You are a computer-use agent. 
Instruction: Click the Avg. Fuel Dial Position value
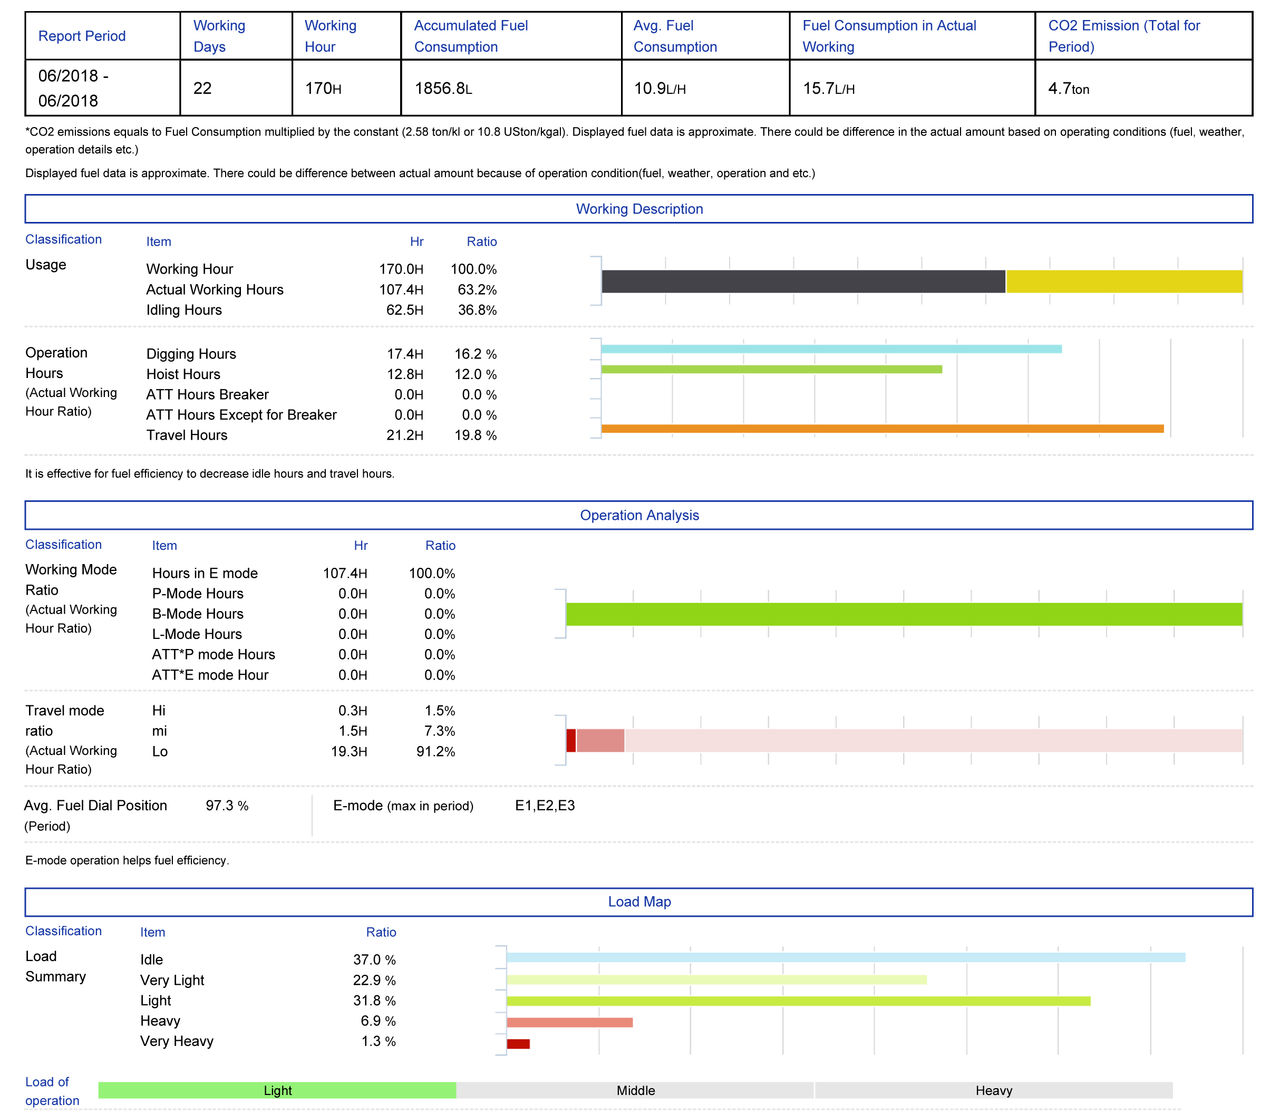coord(227,806)
